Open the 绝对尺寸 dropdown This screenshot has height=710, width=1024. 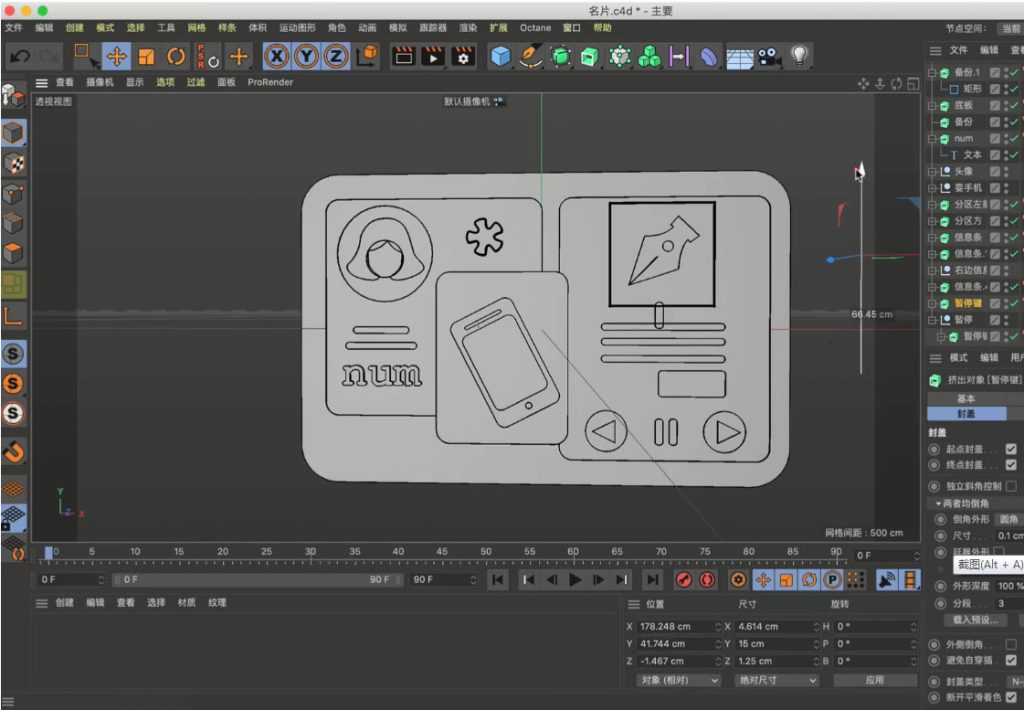click(x=777, y=680)
